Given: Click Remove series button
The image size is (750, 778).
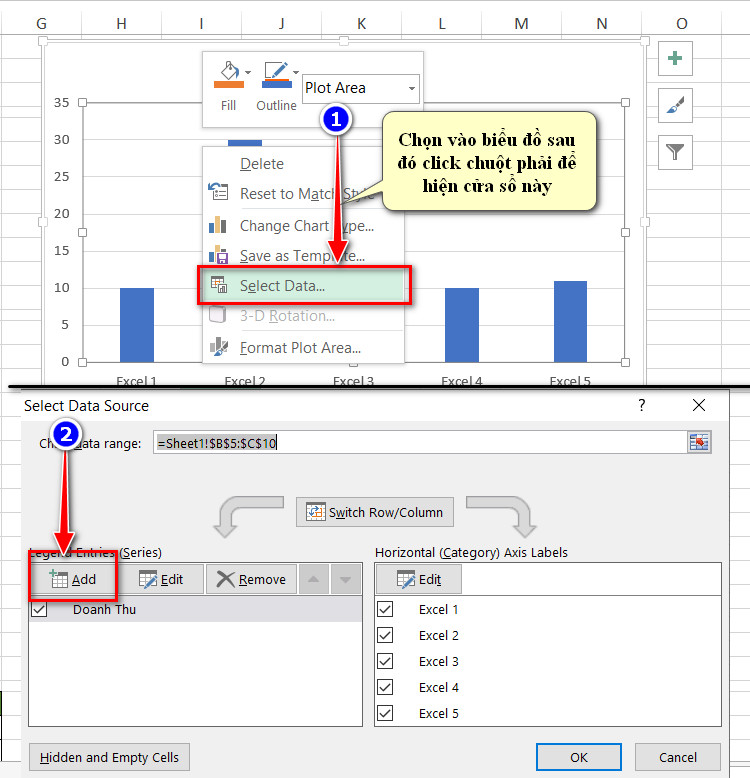Looking at the screenshot, I should click(251, 579).
